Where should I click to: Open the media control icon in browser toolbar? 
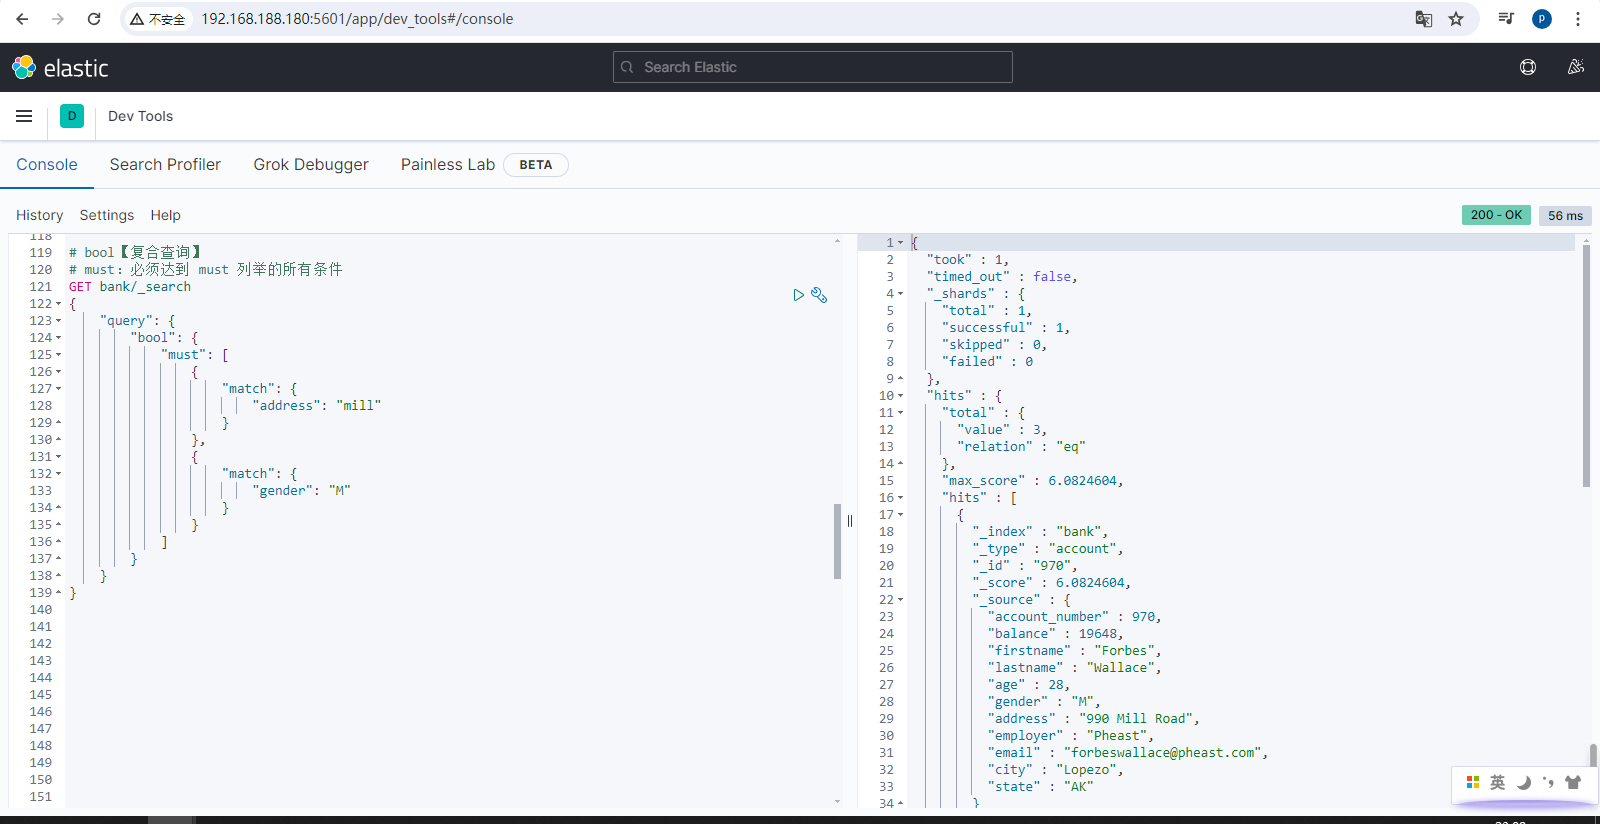(1506, 19)
